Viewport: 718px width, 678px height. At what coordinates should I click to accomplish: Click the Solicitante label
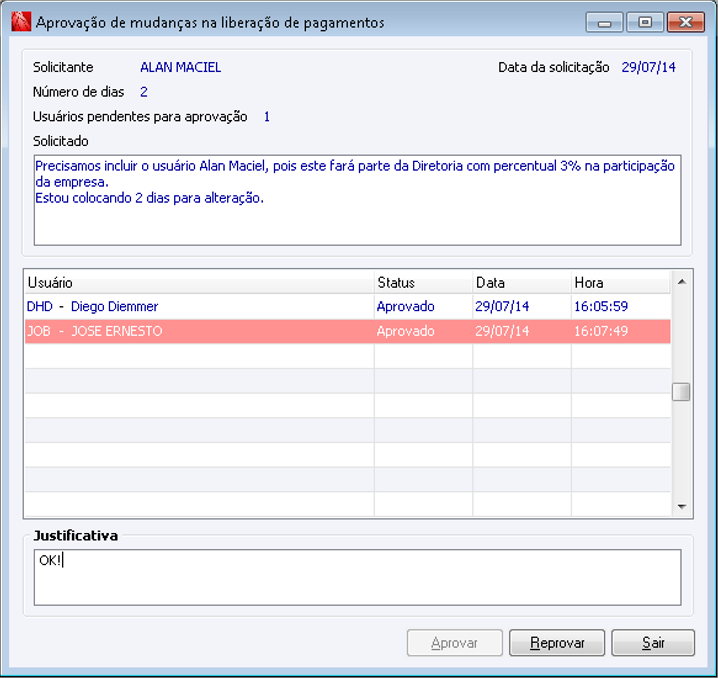click(63, 67)
